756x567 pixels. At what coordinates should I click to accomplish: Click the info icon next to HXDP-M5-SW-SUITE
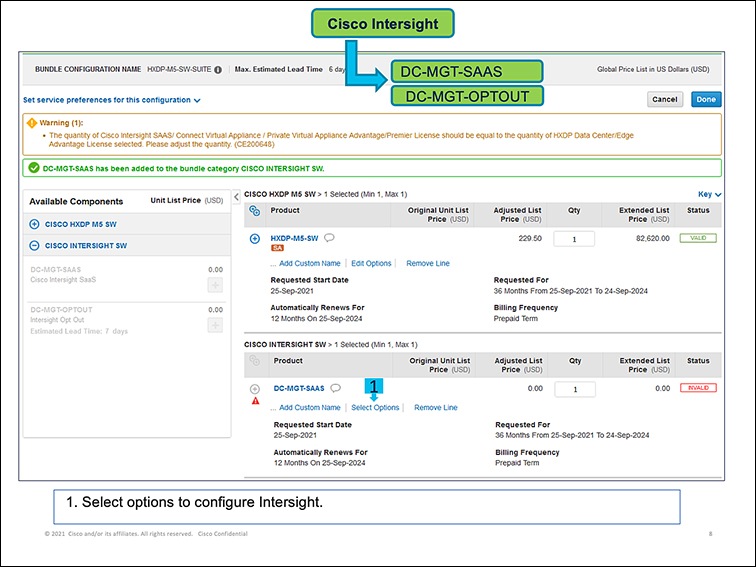[x=218, y=69]
